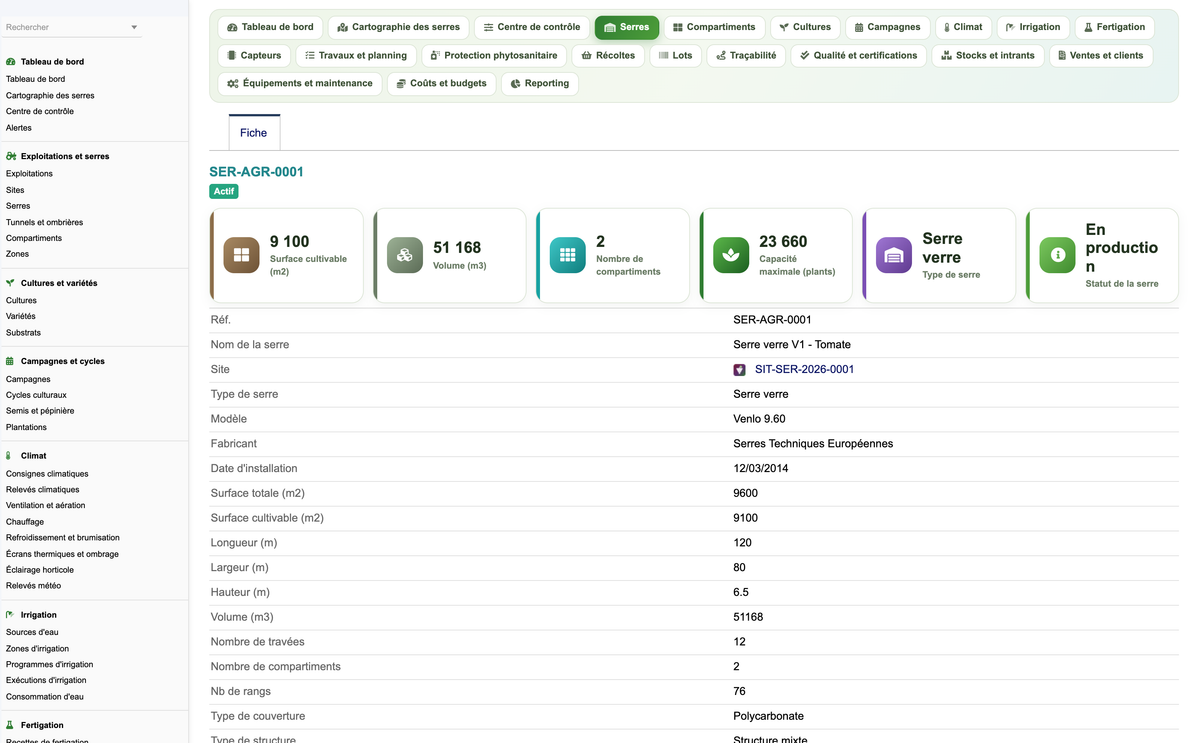Click the Type de serre purple warehouse icon
This screenshot has width=1200, height=743.
pos(894,255)
